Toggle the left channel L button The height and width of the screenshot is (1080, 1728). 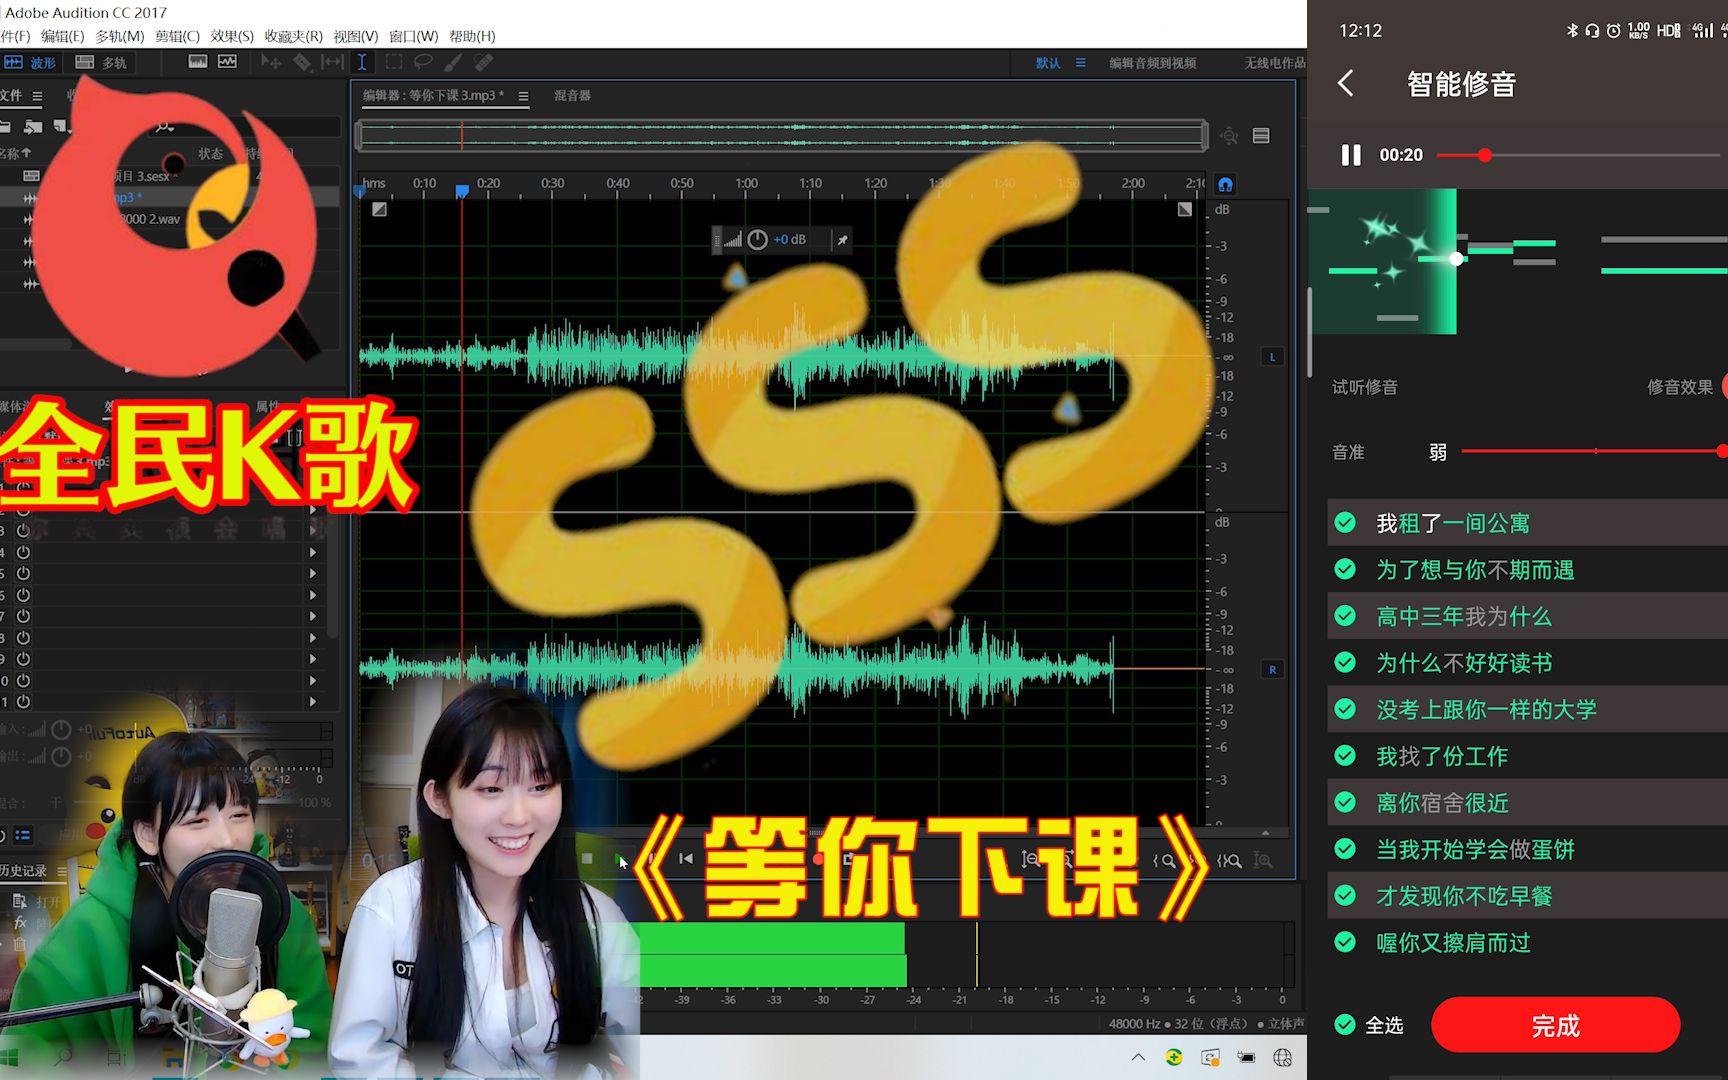1273,357
